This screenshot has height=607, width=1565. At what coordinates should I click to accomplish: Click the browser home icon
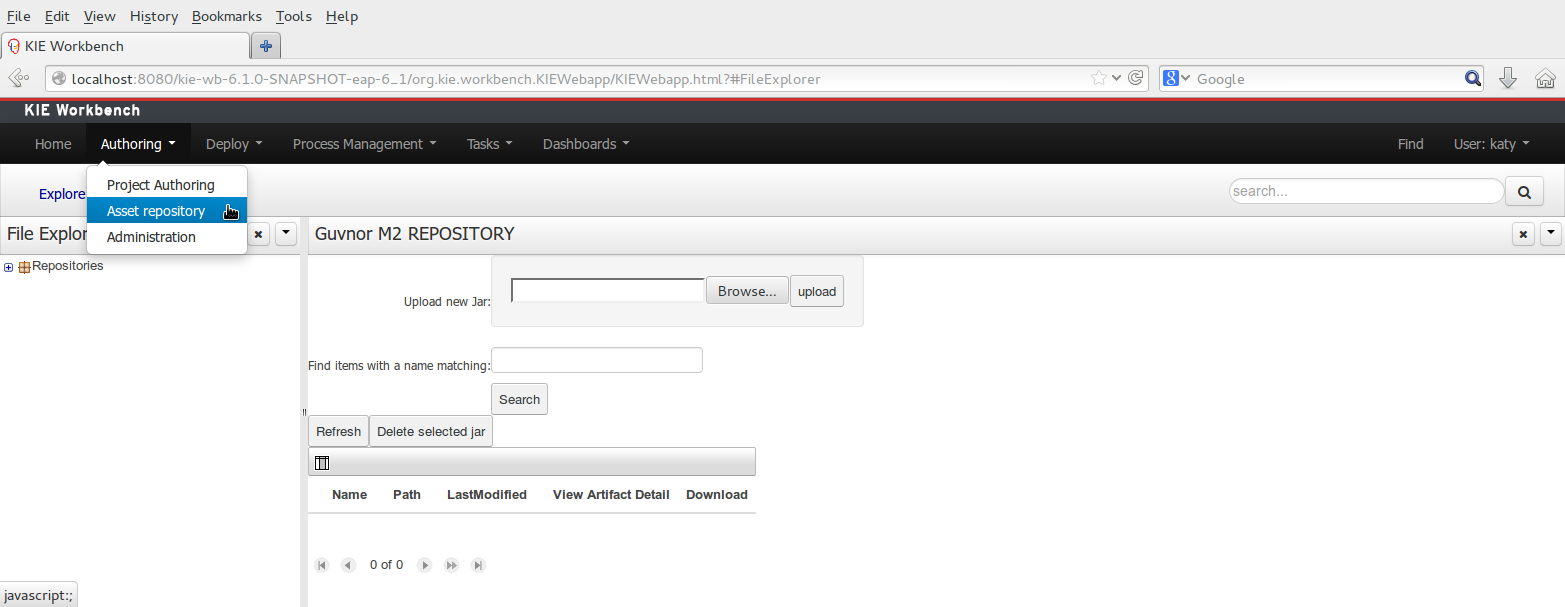[1545, 79]
